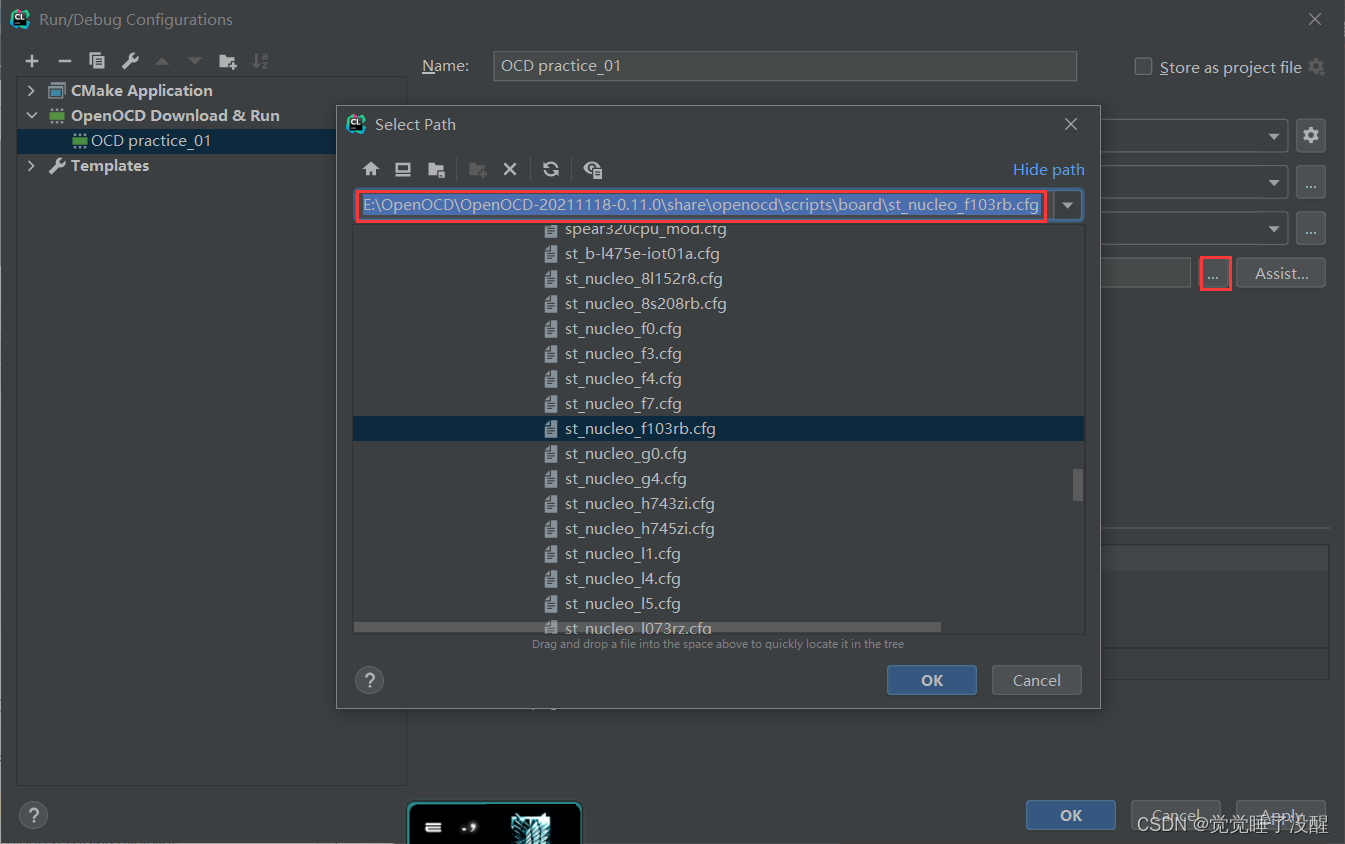Click the vertical scrollbar thumb in file list

click(x=1078, y=484)
